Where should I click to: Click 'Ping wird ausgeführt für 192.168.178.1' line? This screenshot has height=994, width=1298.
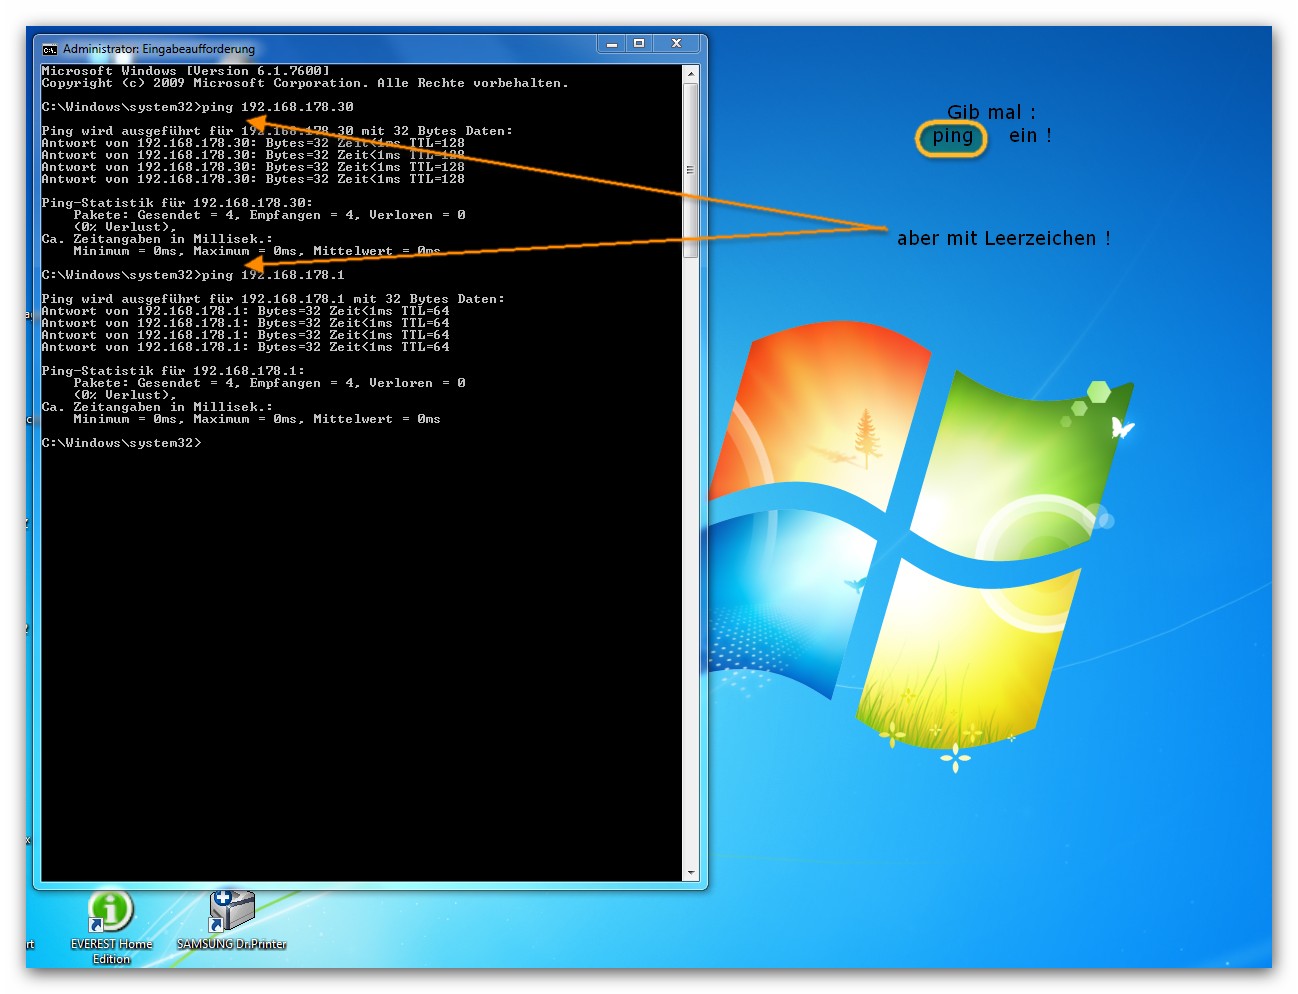click(273, 299)
